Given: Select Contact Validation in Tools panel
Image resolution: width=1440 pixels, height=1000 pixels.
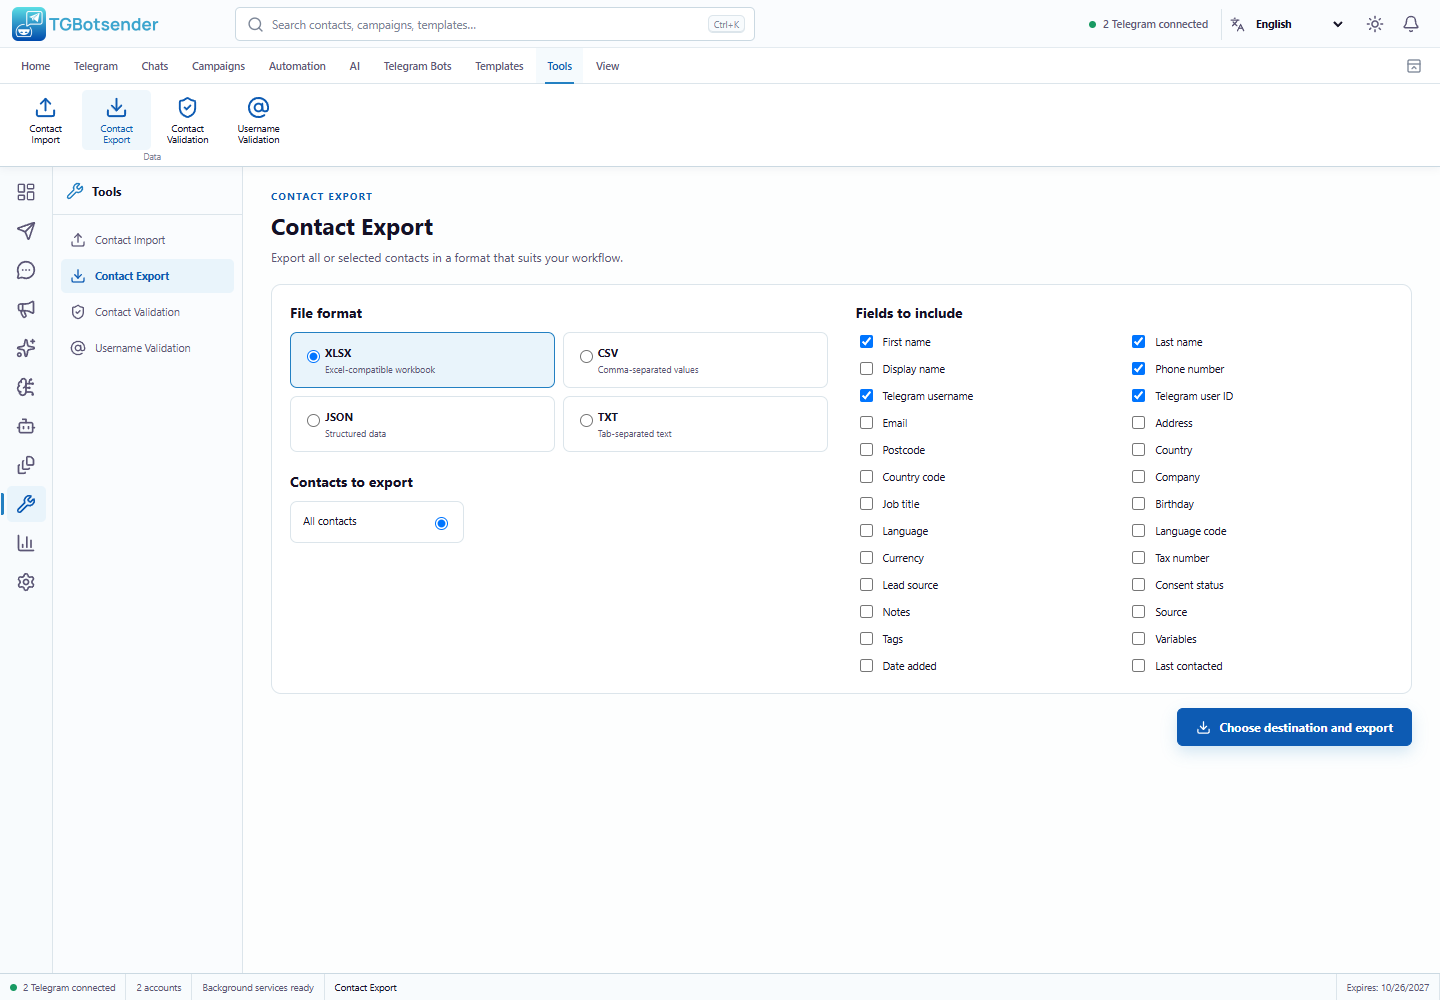Looking at the screenshot, I should pos(147,312).
